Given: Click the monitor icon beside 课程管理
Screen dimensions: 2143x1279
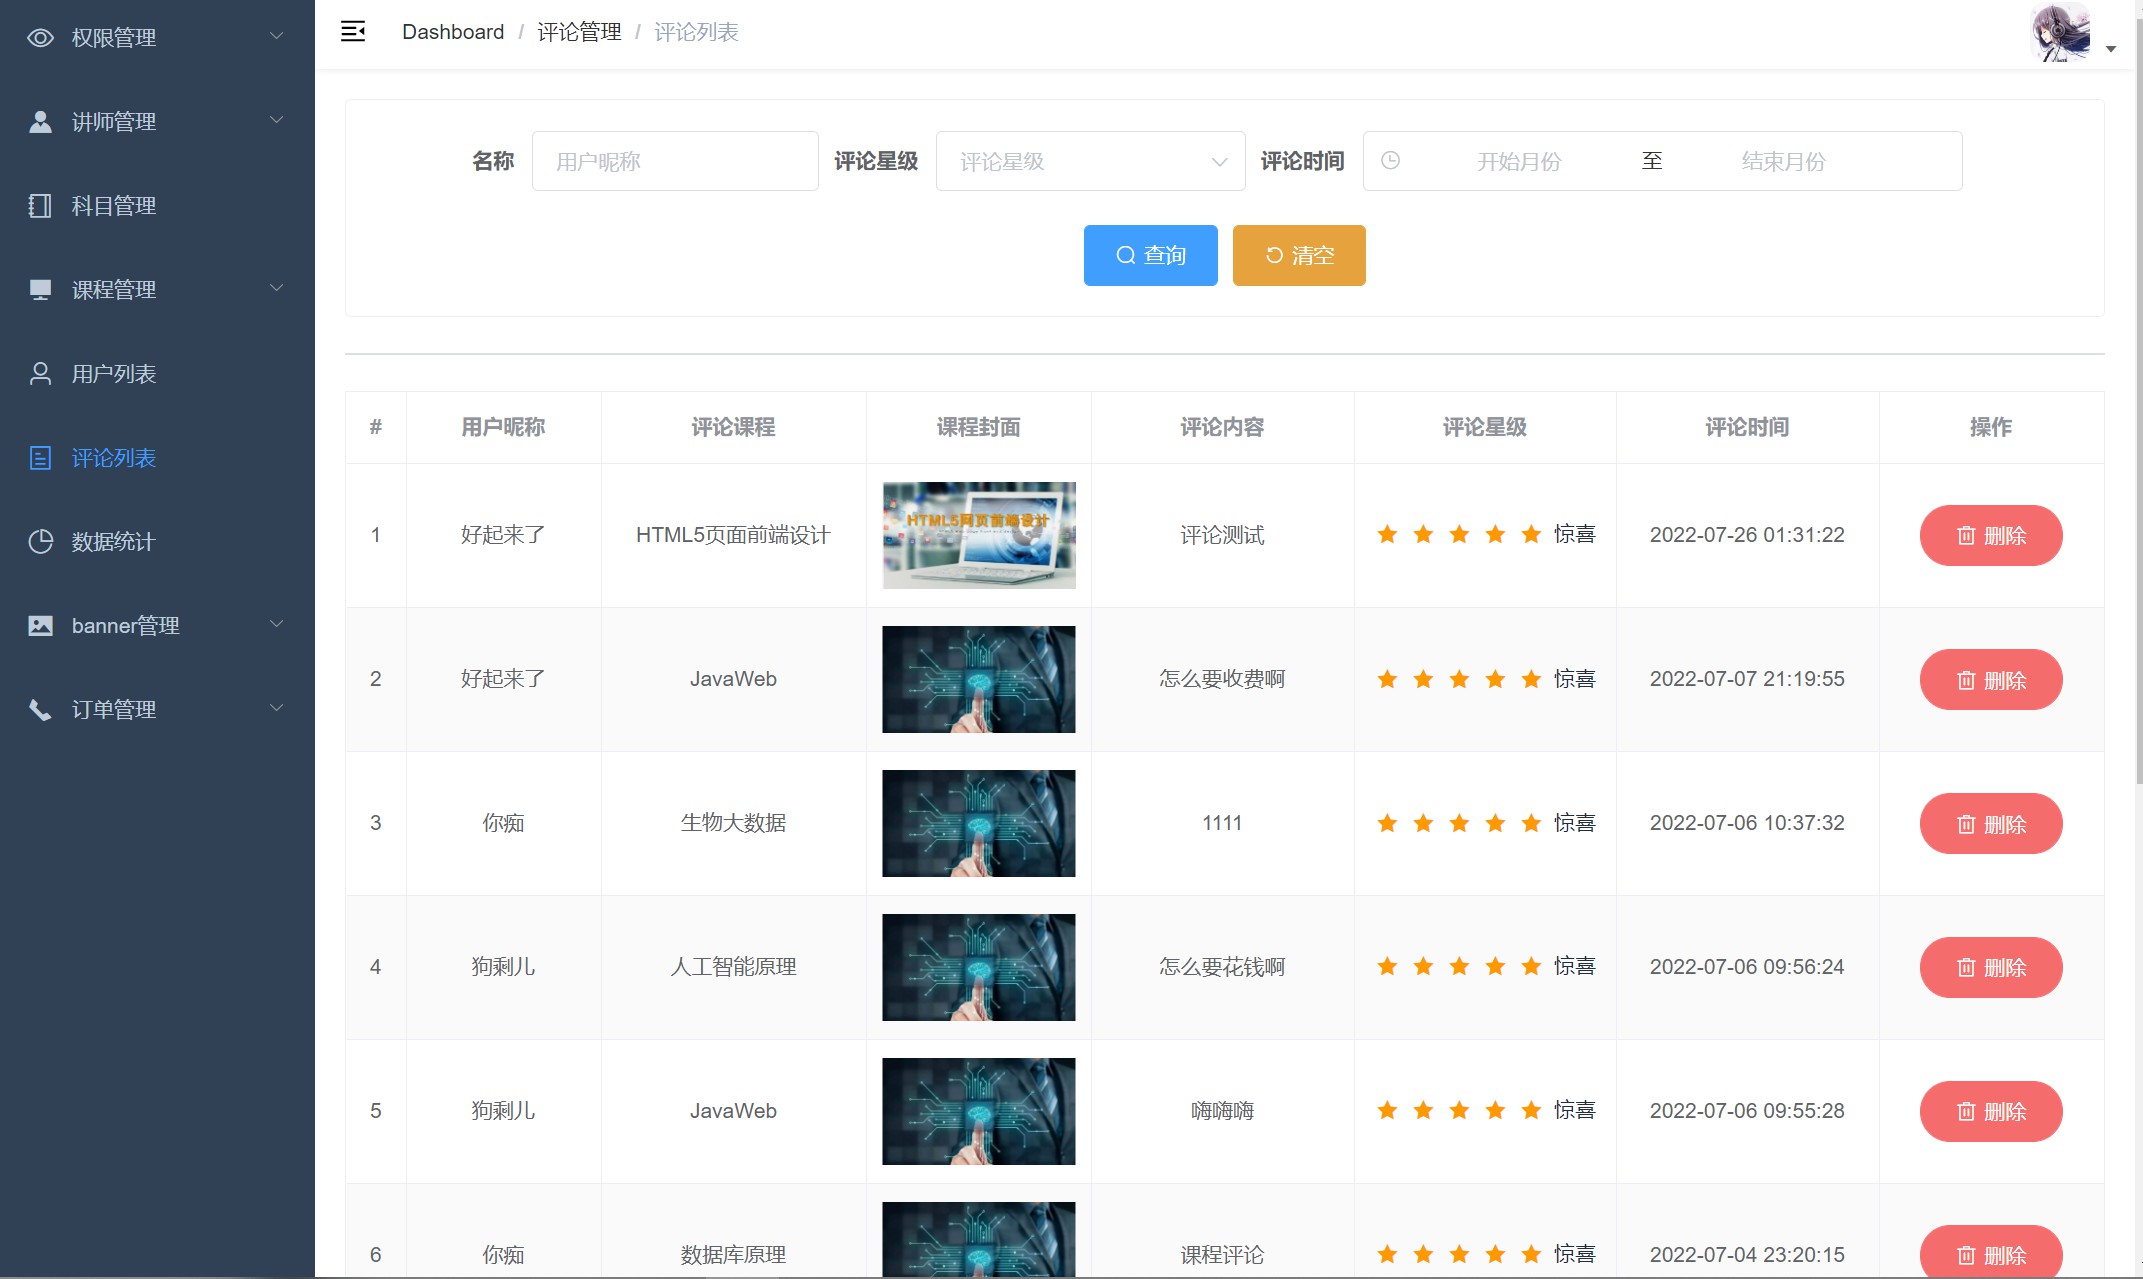Looking at the screenshot, I should click(40, 290).
